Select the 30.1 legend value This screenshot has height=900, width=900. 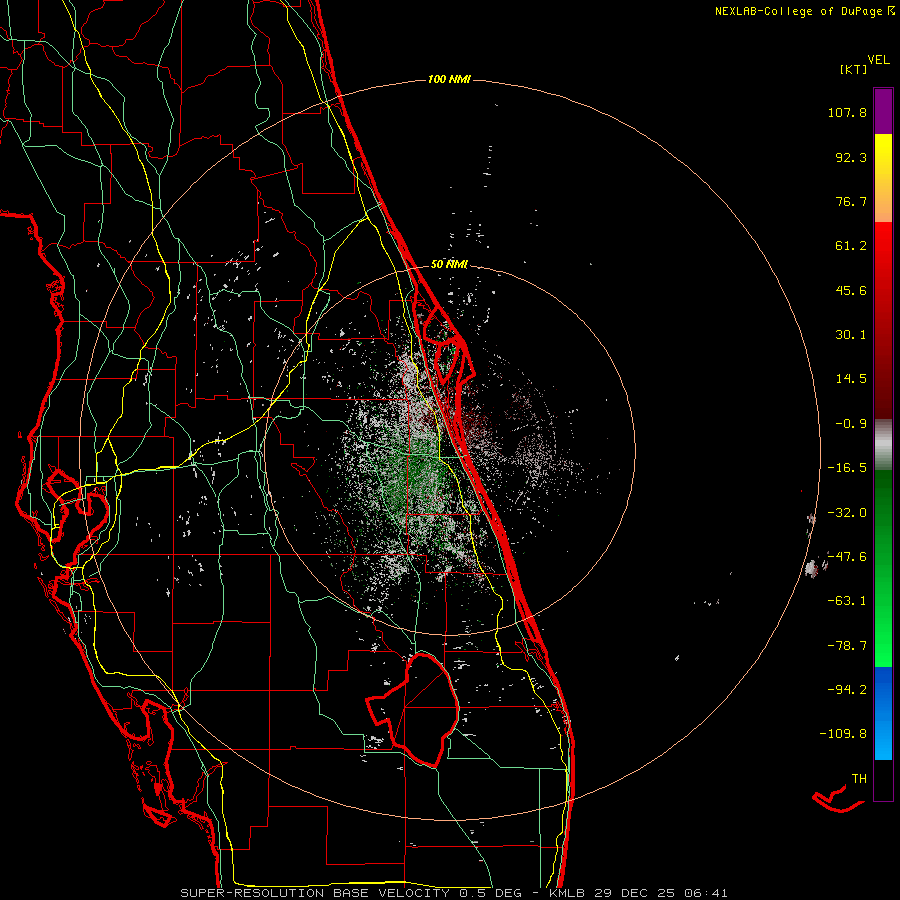click(x=851, y=335)
